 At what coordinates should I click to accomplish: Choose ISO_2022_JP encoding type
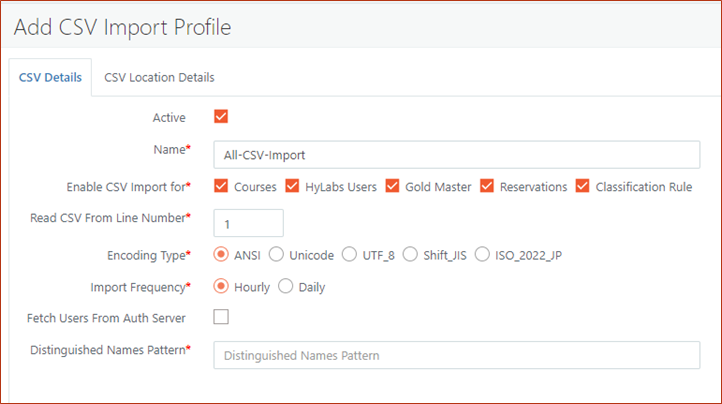tap(482, 255)
